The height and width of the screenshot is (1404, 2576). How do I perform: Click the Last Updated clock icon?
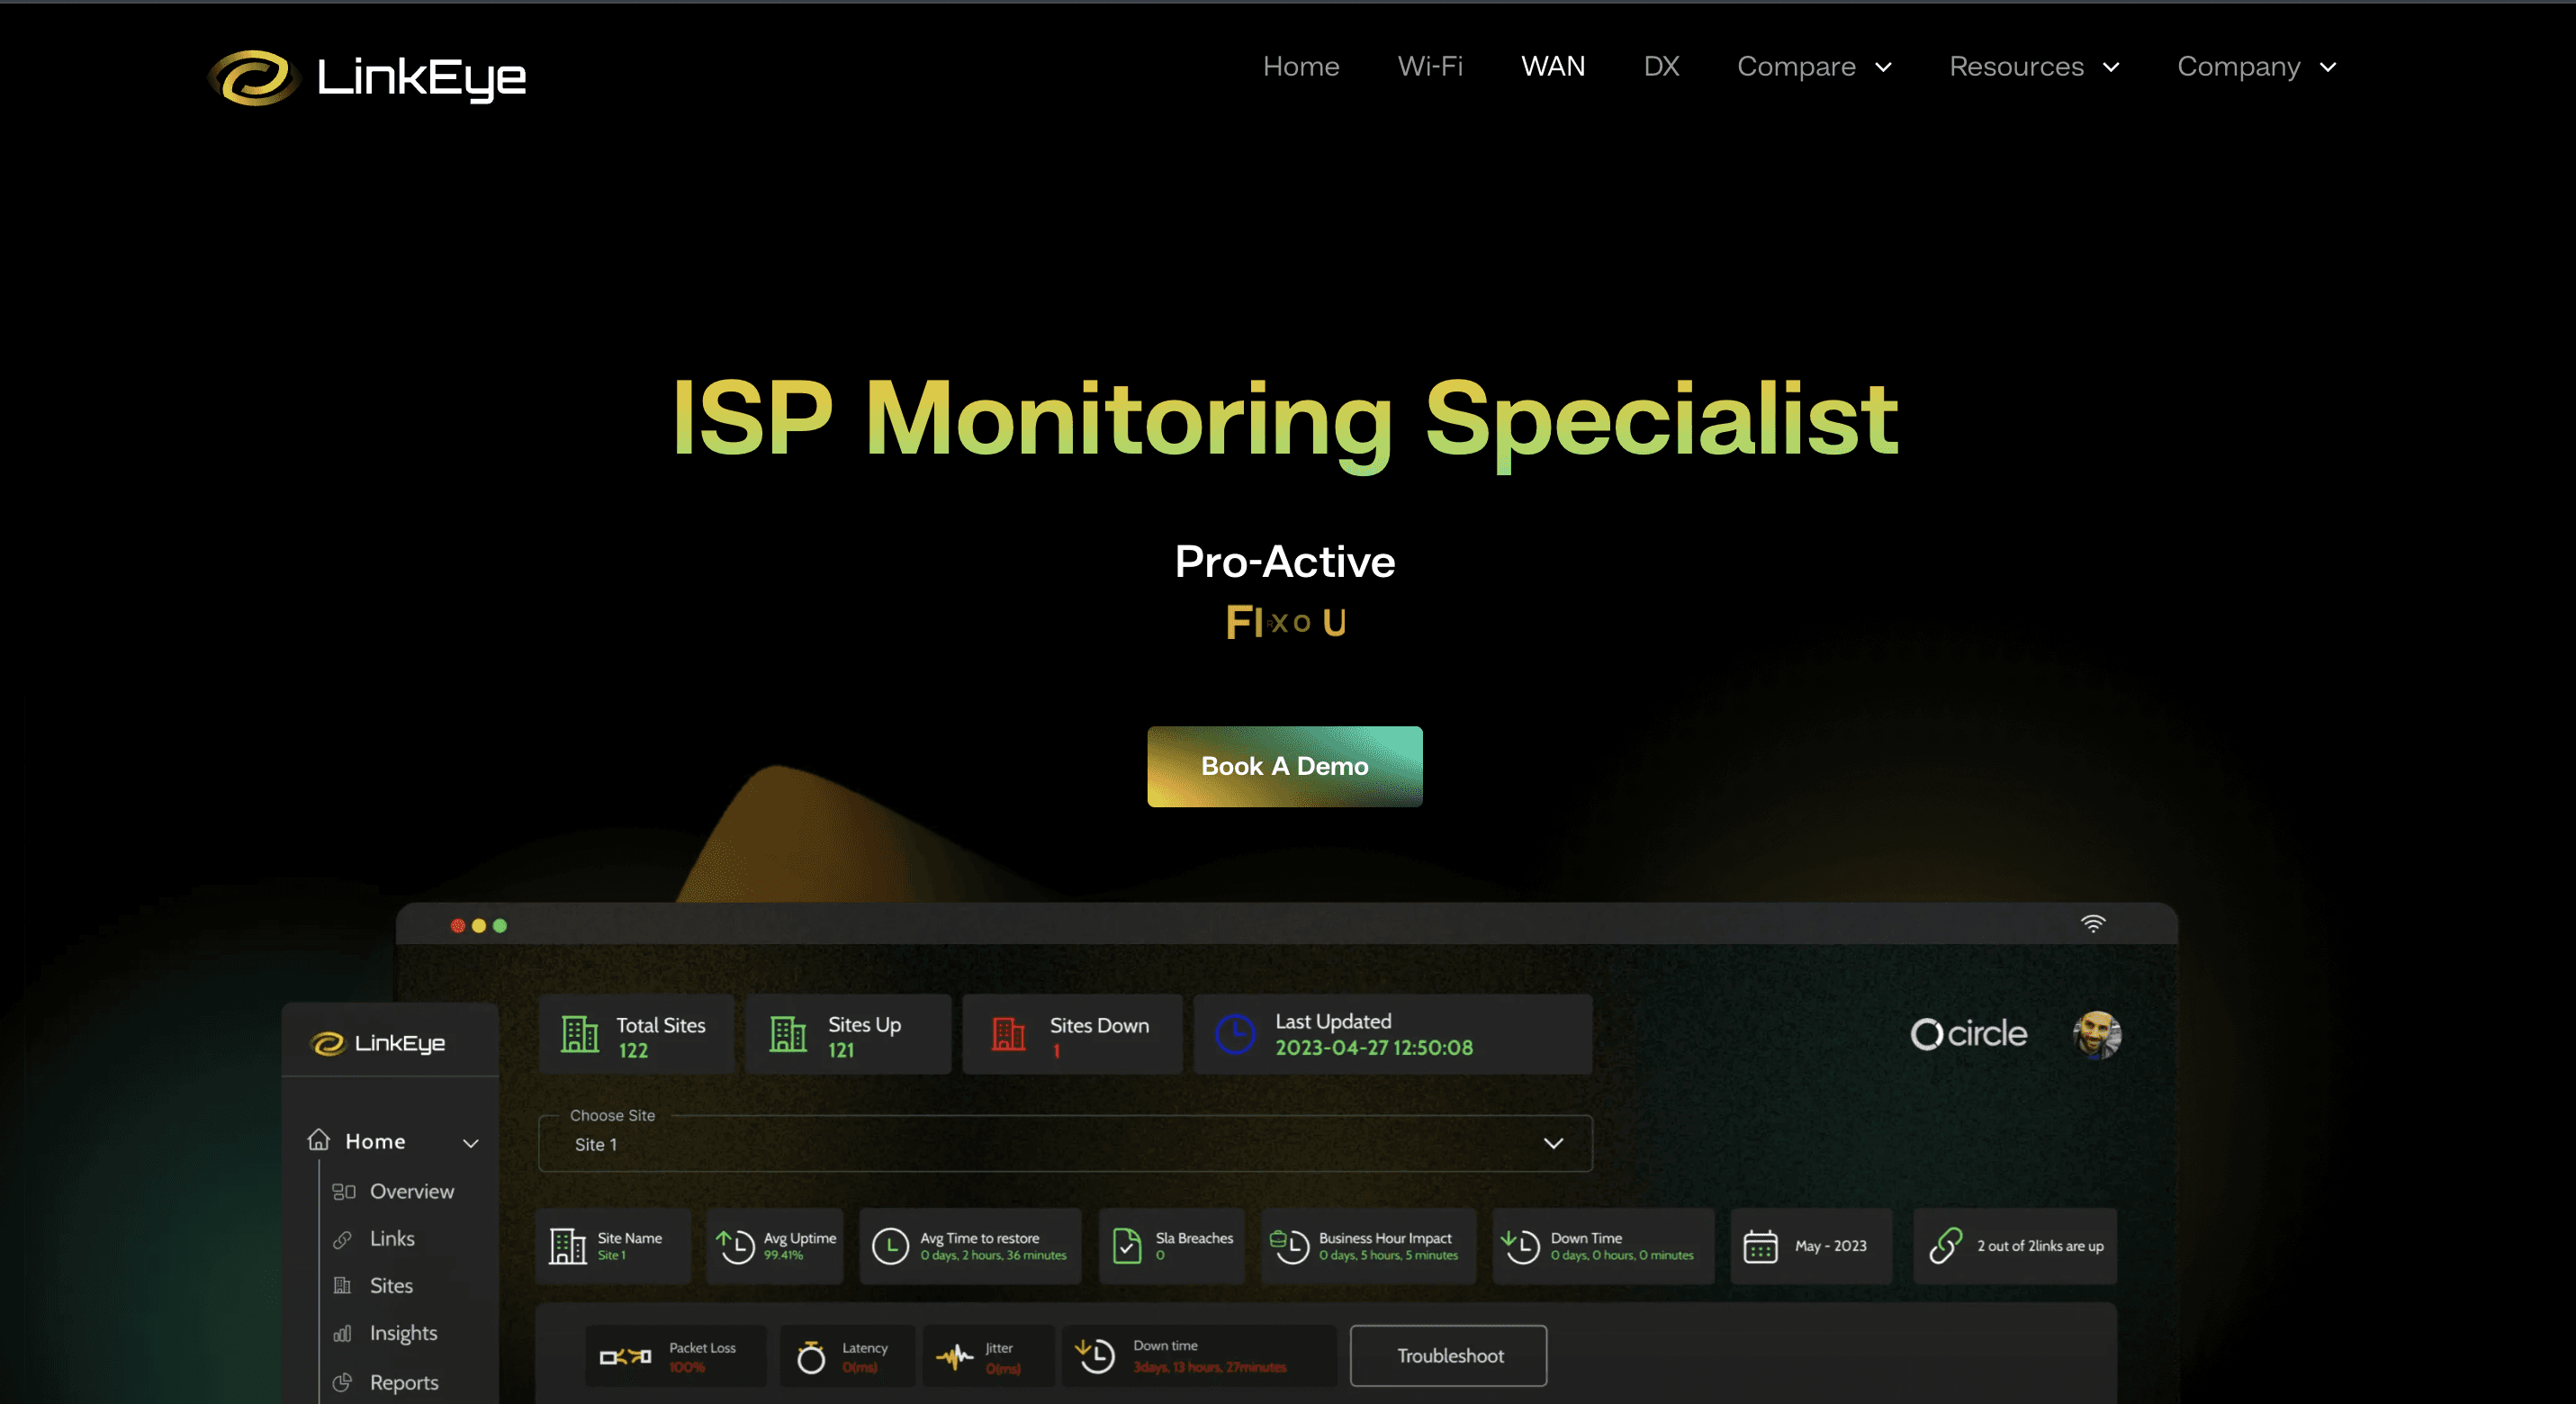tap(1235, 1034)
